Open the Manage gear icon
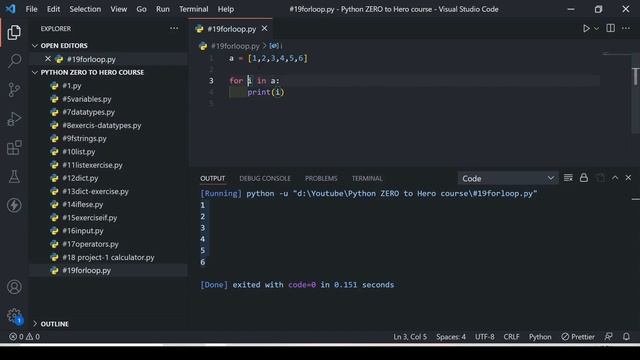 pyautogui.click(x=14, y=316)
